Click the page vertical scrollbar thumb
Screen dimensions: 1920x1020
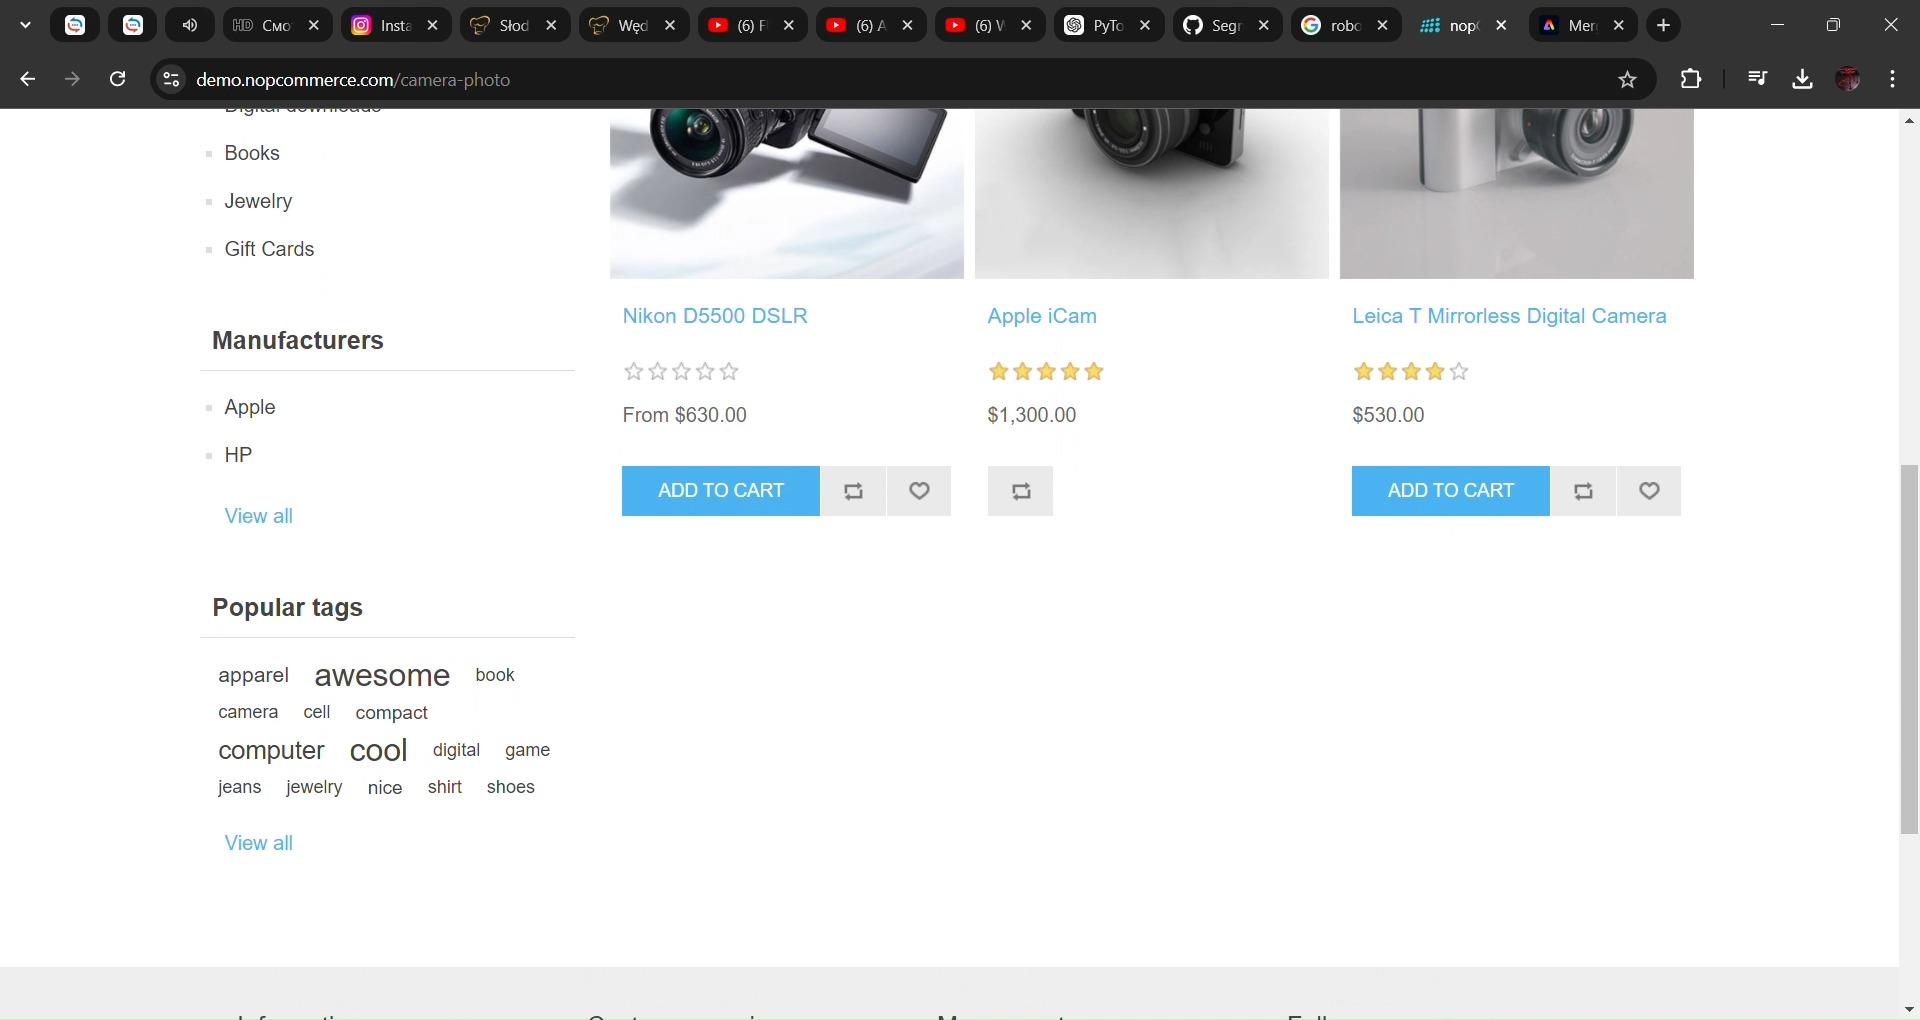[x=1909, y=649]
